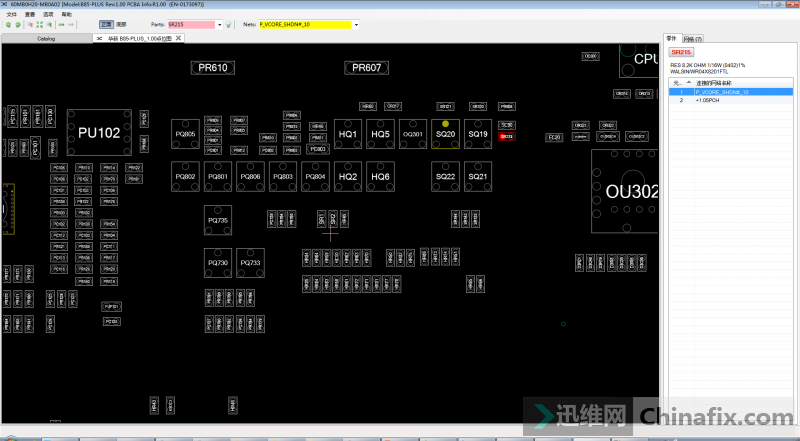Screen dimensions: 800x441
Task: Click the green back arrow icon
Action: pos(62,24)
